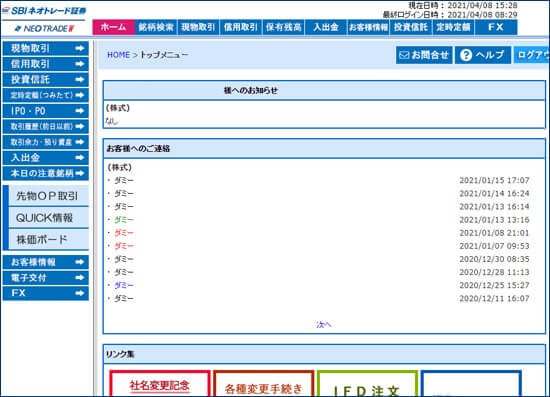Open the blue ダミー notice dated 2020/12/25 15:27

(124, 285)
